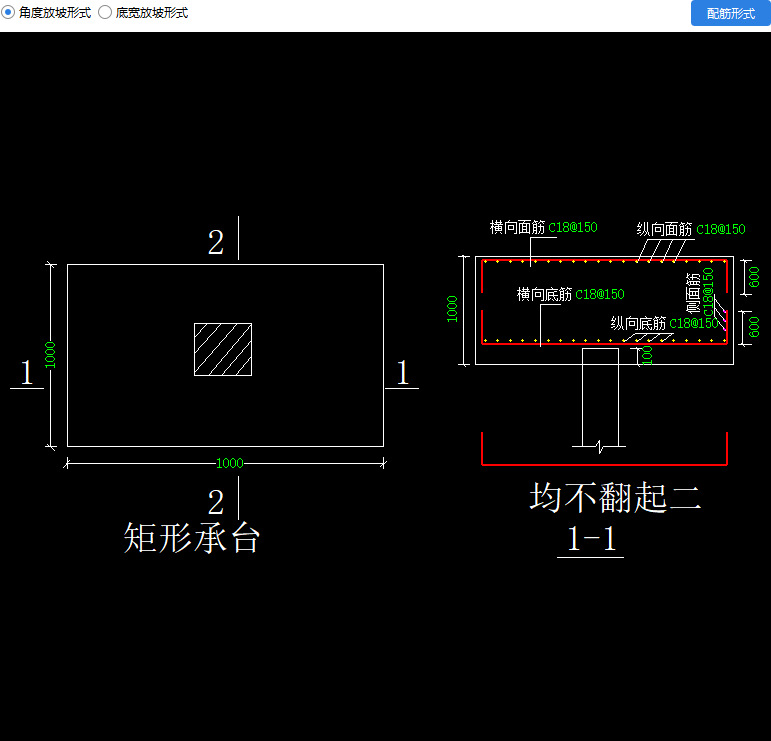Click the plan width dimension 1000 at bottom

(230, 463)
